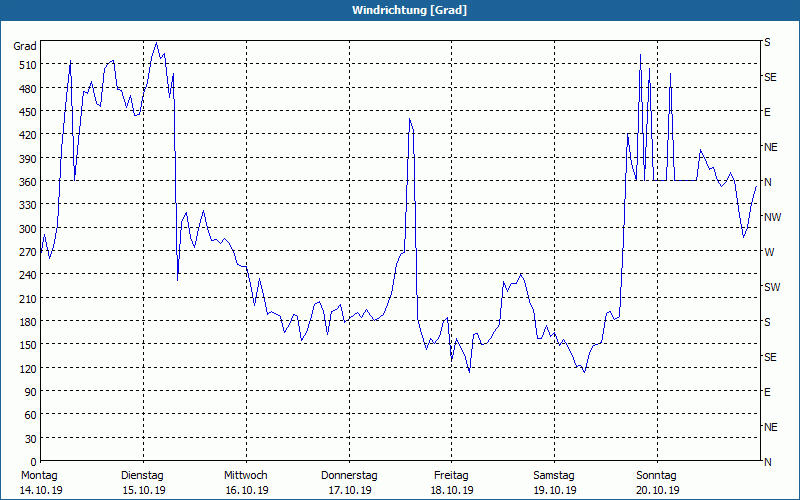800x500 pixels.
Task: Click the 0 value on left axis
Action: pyautogui.click(x=32, y=462)
